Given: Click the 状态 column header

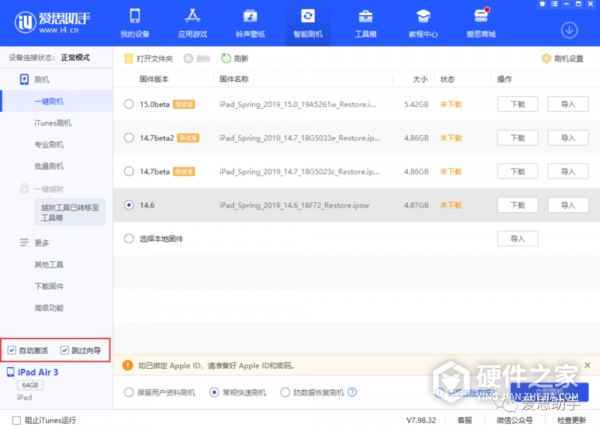Looking at the screenshot, I should (447, 79).
